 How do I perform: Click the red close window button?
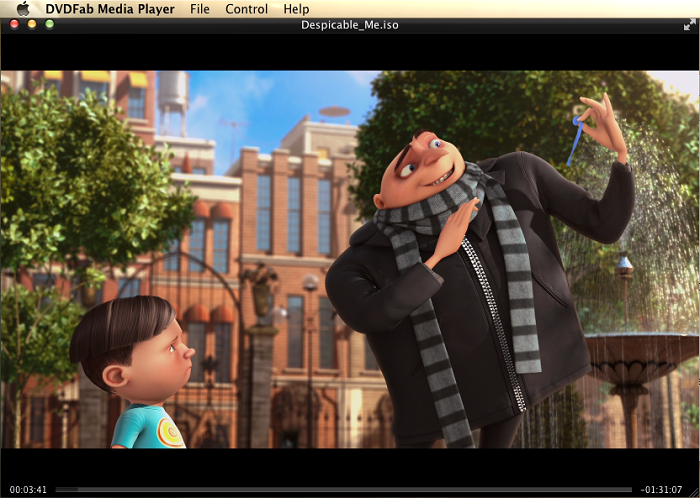click(x=14, y=24)
